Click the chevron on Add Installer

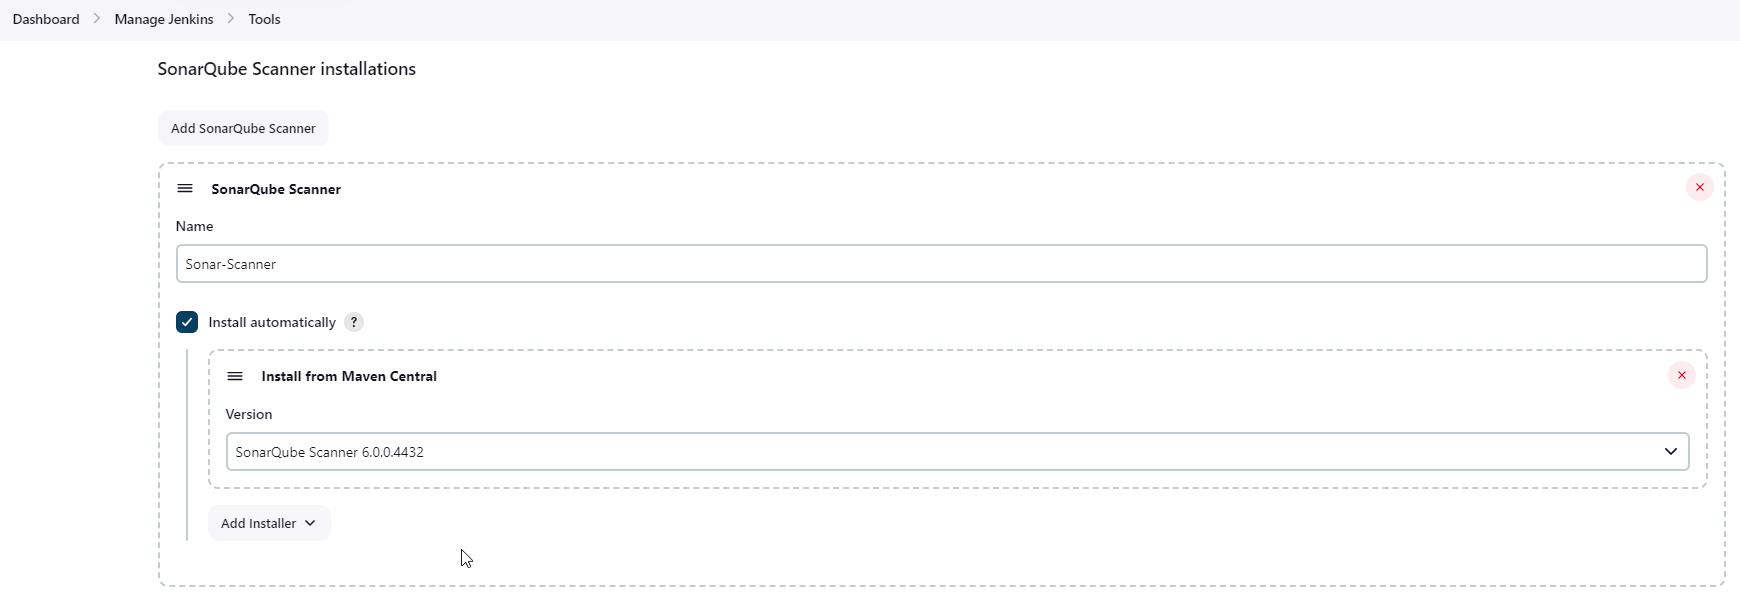310,523
